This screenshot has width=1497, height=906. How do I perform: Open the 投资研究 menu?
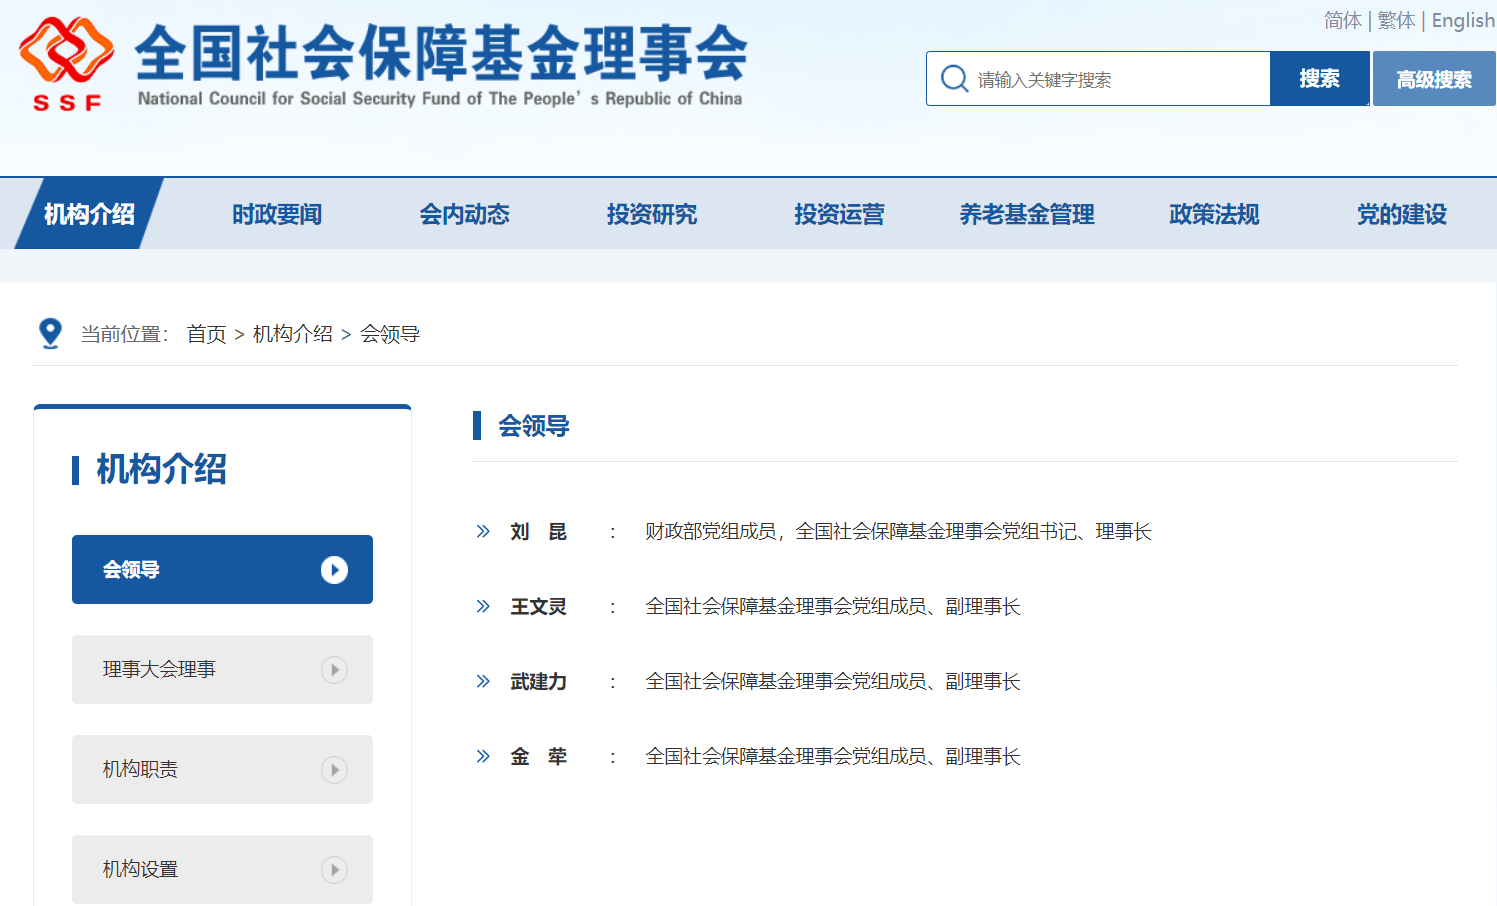(651, 213)
